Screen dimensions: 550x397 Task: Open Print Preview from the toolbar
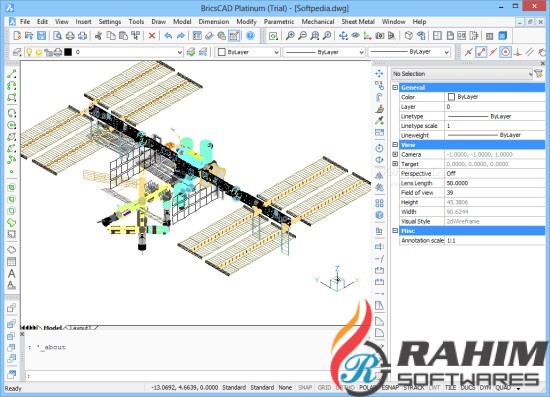coord(58,35)
